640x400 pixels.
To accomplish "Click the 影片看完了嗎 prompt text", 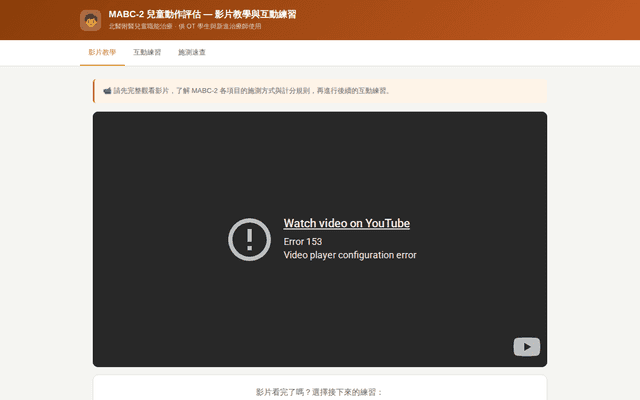I will click(319, 392).
